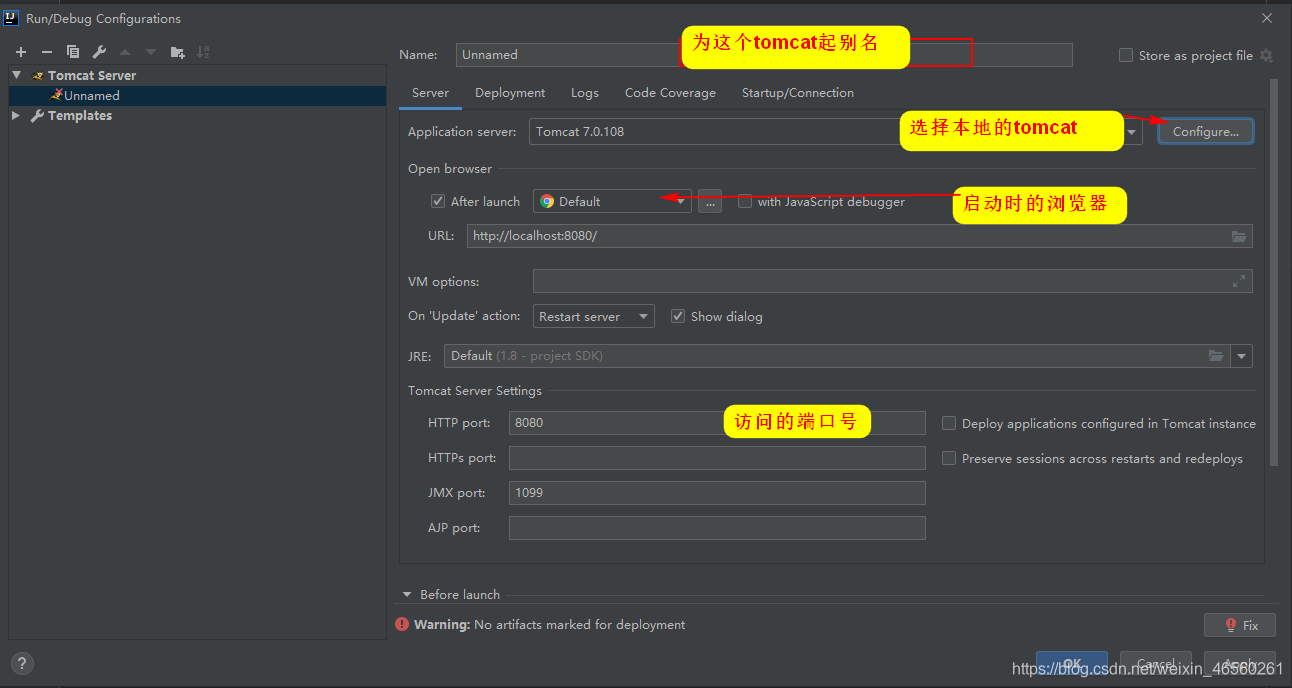Click the URL input field
1292x688 pixels.
point(859,236)
